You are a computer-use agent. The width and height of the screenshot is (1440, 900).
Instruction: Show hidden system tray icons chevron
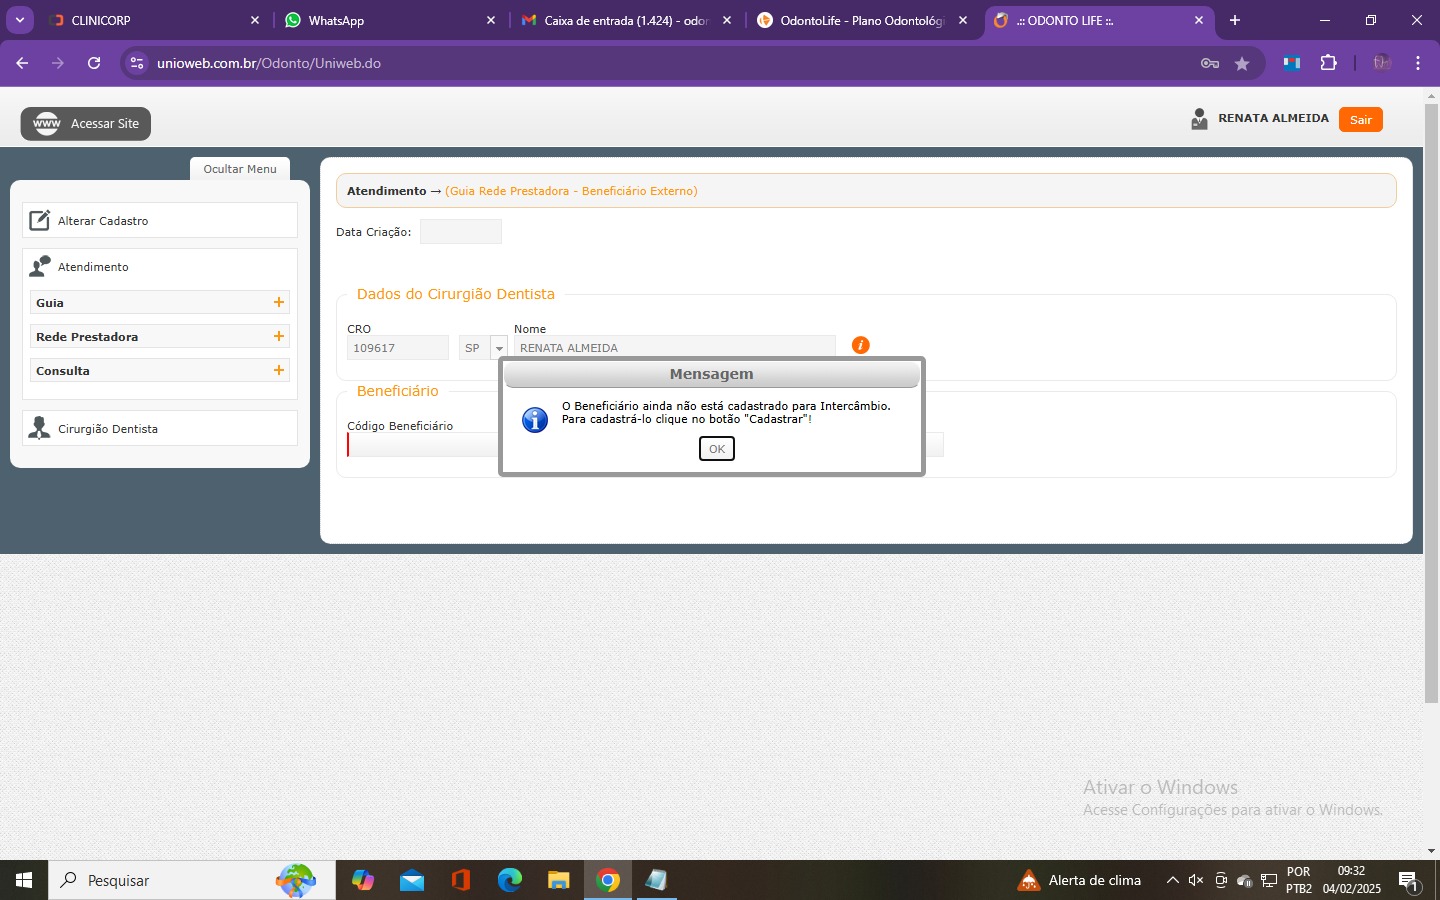click(1172, 881)
